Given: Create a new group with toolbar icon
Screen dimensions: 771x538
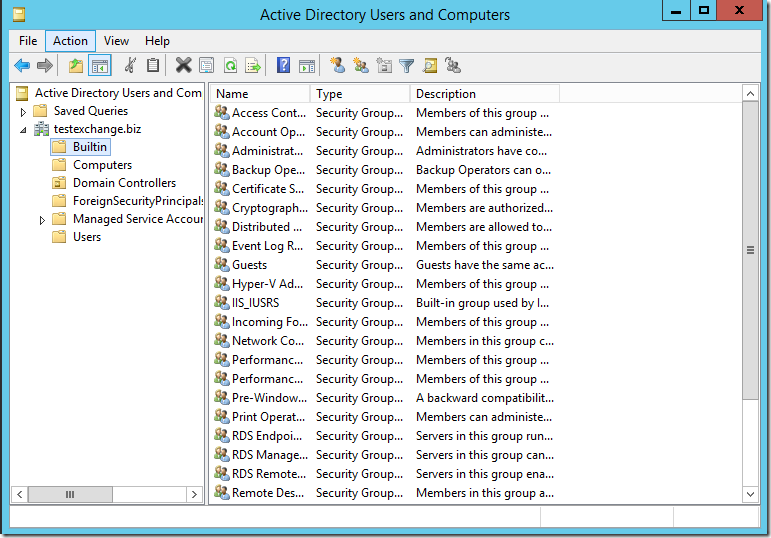Looking at the screenshot, I should 361,65.
